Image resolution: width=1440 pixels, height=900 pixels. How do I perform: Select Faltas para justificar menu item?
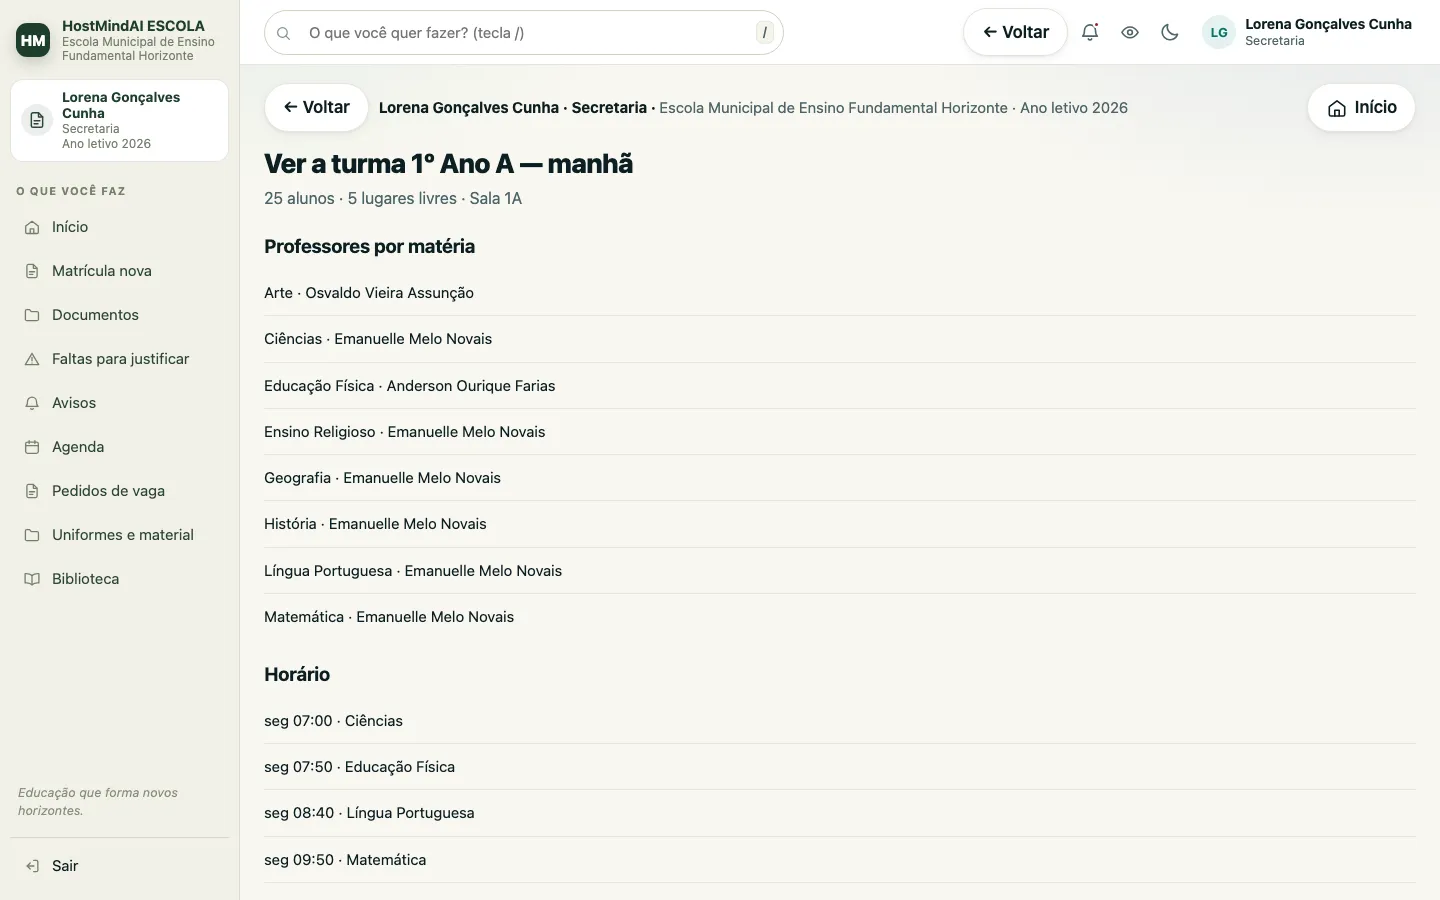120,359
